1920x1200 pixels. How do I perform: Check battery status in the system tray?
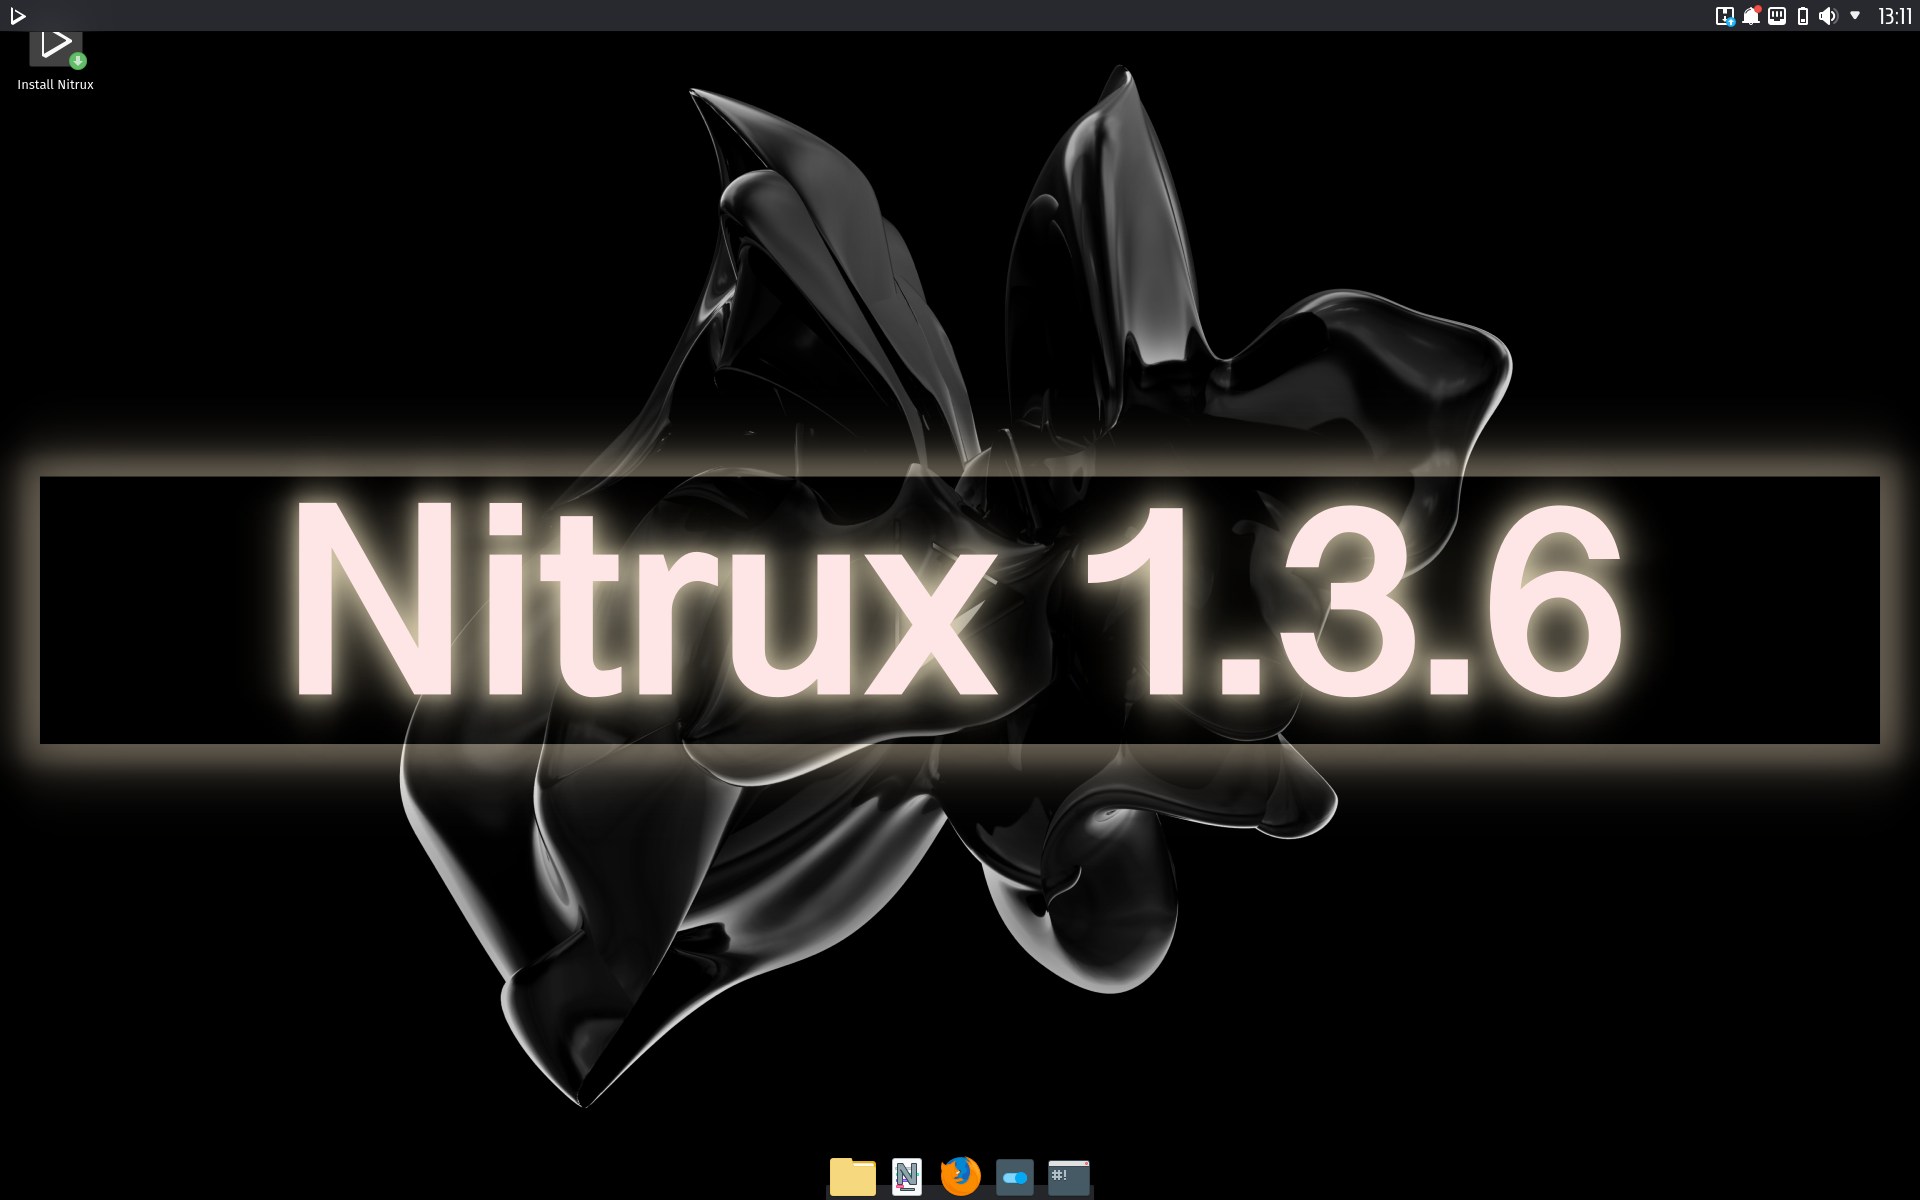[1803, 16]
